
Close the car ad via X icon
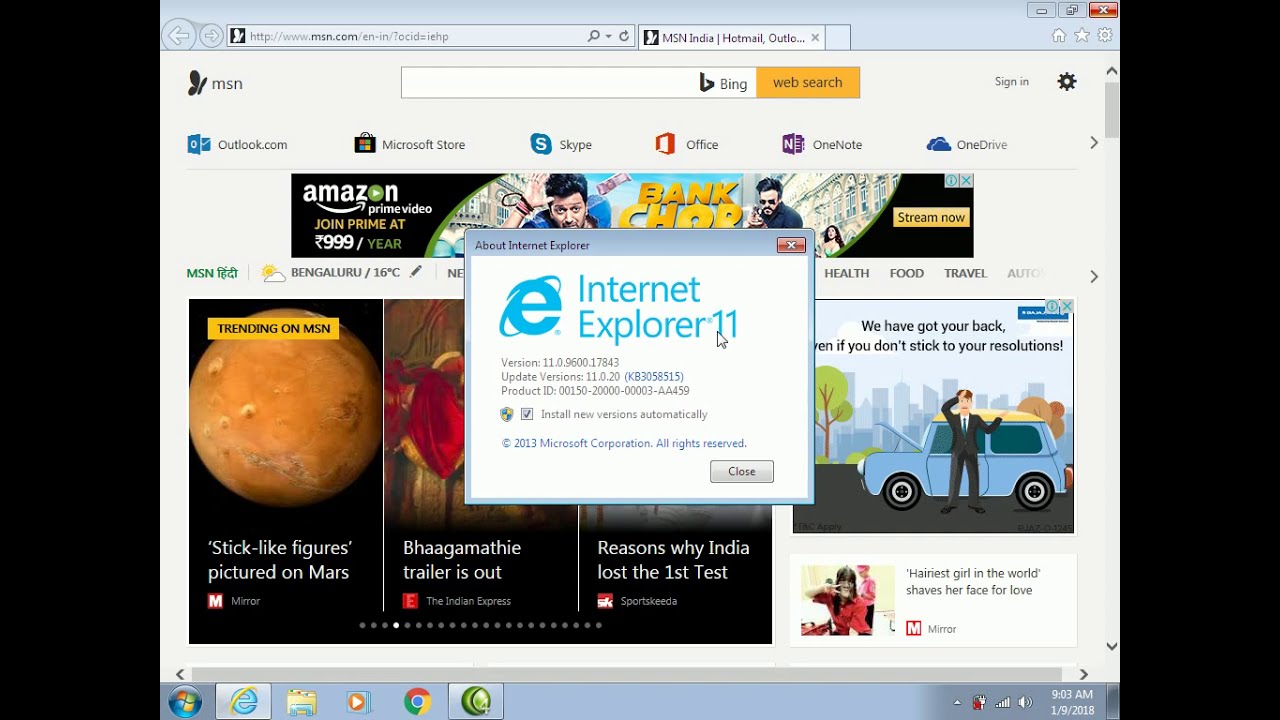click(x=1067, y=306)
